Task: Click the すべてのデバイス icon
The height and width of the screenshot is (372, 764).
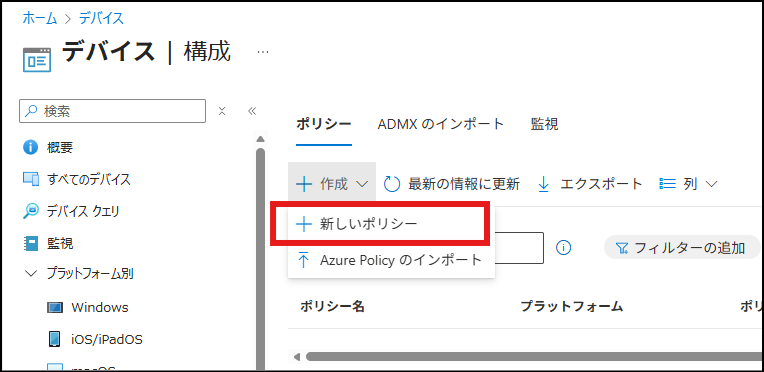Action: coord(30,179)
